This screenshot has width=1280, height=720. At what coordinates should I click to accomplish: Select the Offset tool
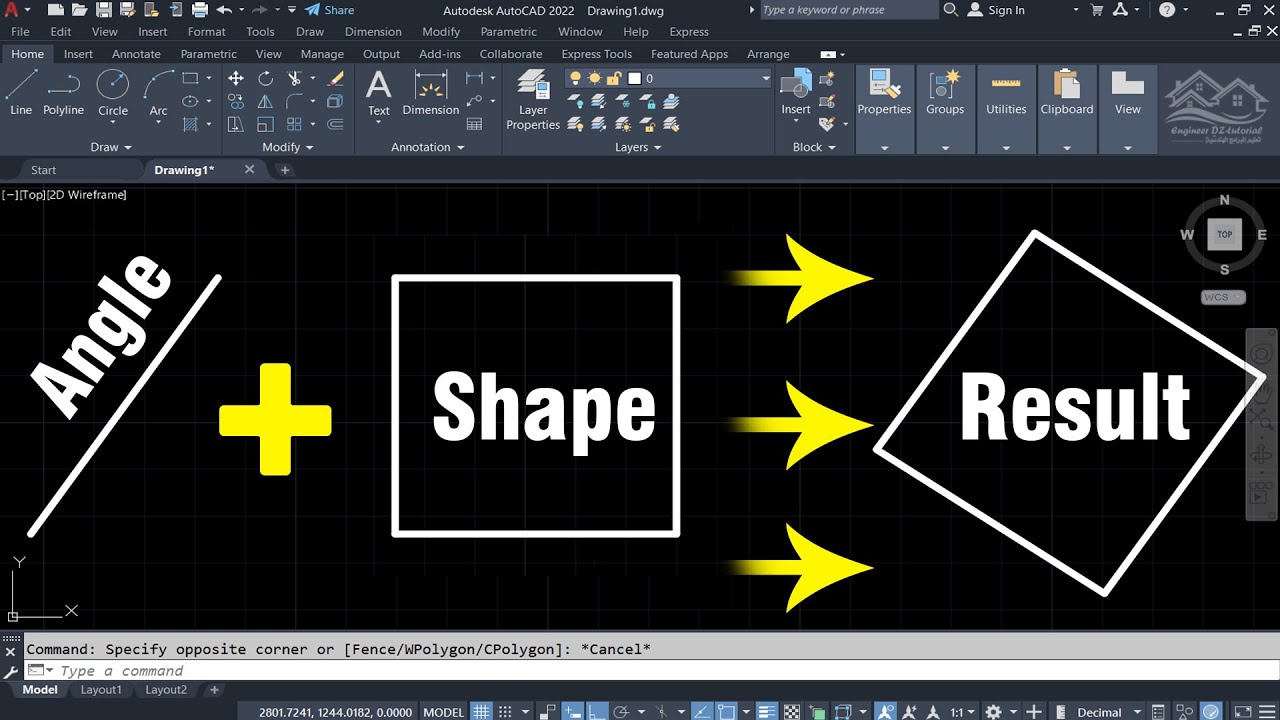click(x=337, y=124)
